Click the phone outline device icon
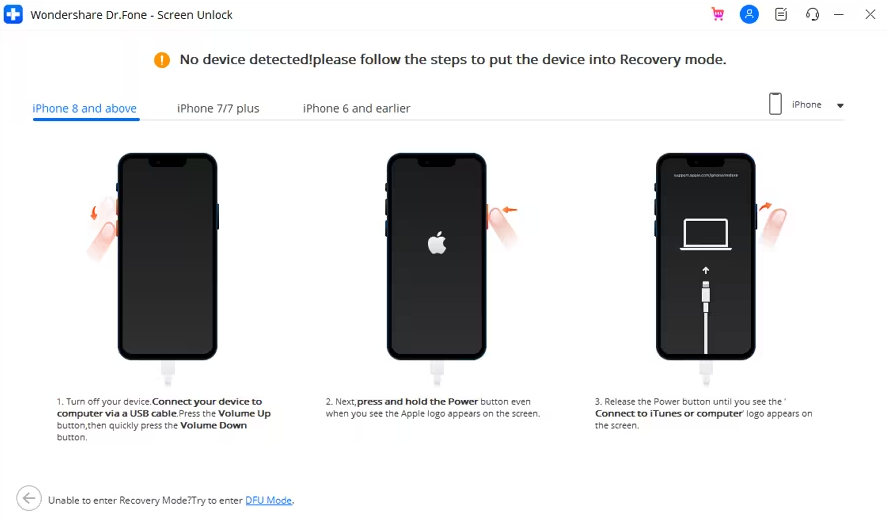This screenshot has width=887, height=521. pos(775,104)
